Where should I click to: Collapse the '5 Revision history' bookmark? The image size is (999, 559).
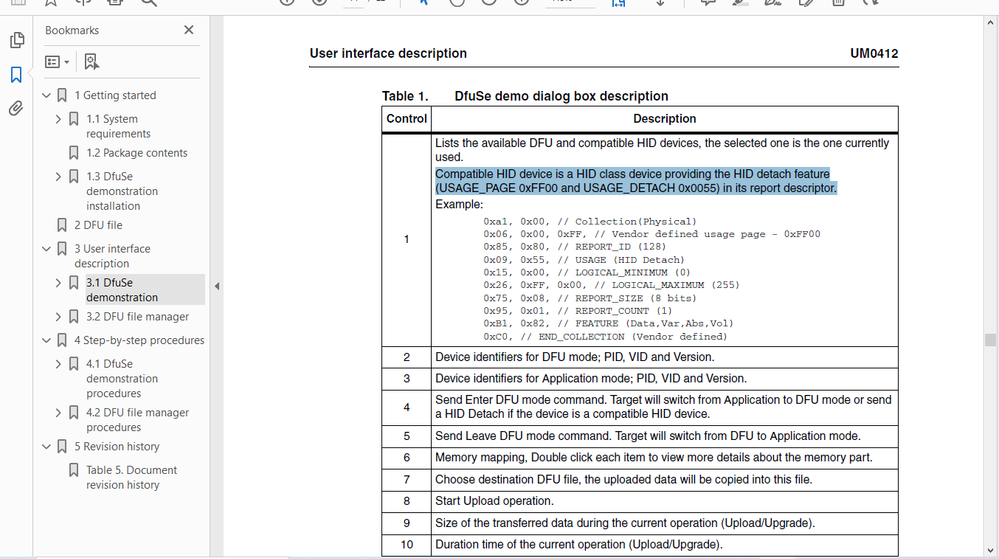(46, 446)
